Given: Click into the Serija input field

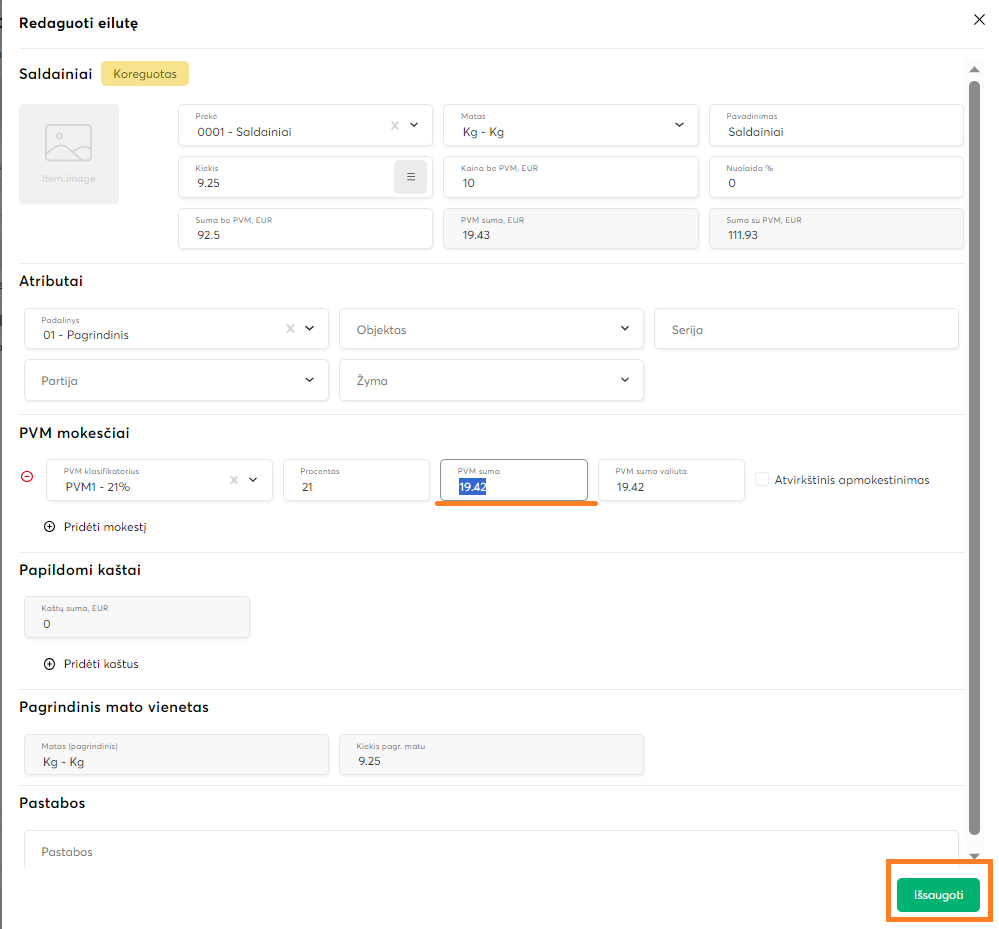Looking at the screenshot, I should 806,329.
